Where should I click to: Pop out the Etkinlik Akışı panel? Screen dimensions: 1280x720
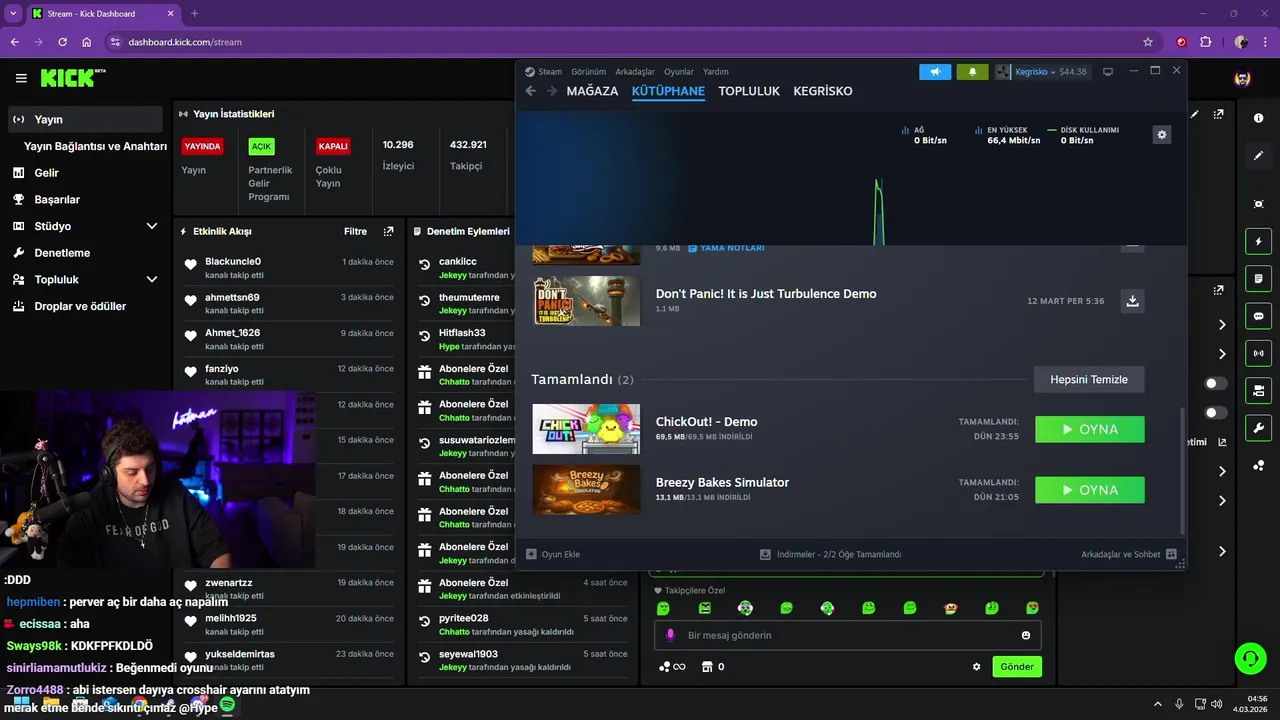click(388, 231)
